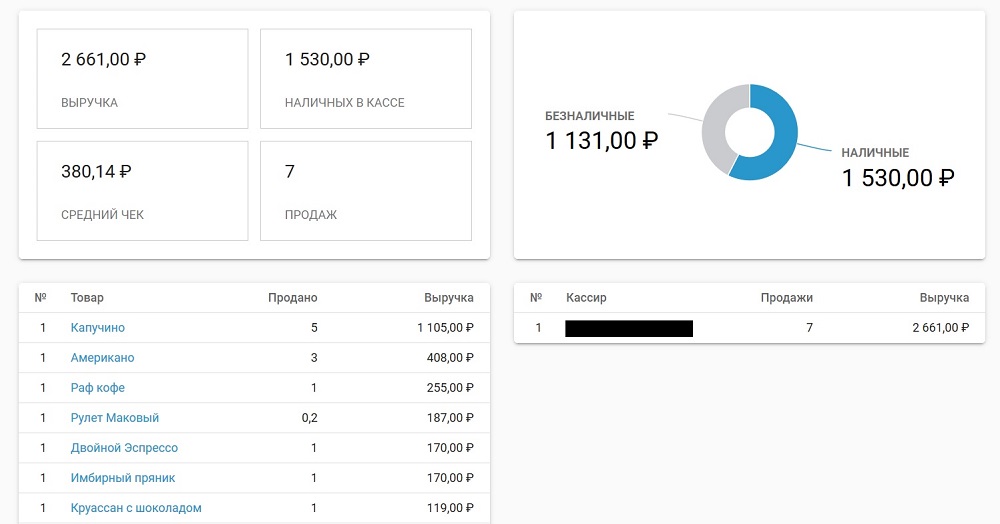This screenshot has width=1000, height=524.
Task: Click the 1 105,00 ₽ revenue cell
Action: [x=446, y=328]
